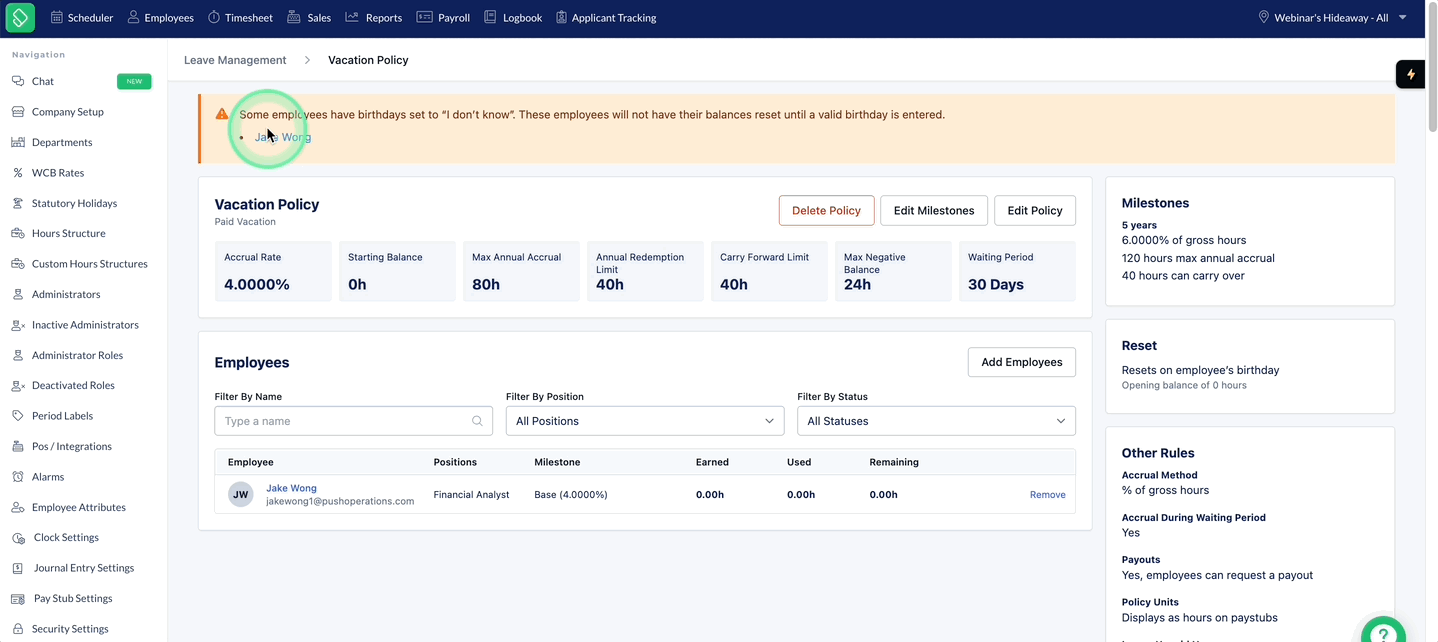Open the Logbook menu

coord(513,17)
